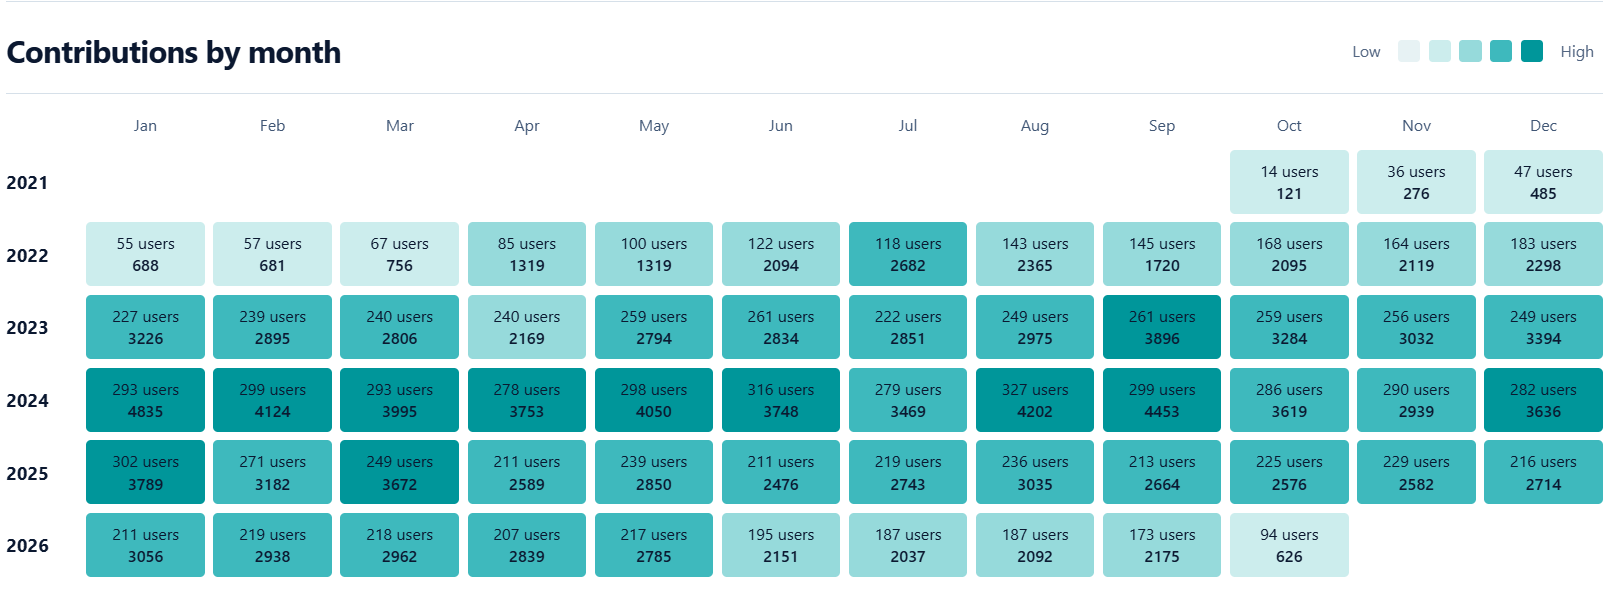Select December 2021 cell showing 485 contributions
Screen dimensions: 1614x603
tap(1543, 182)
